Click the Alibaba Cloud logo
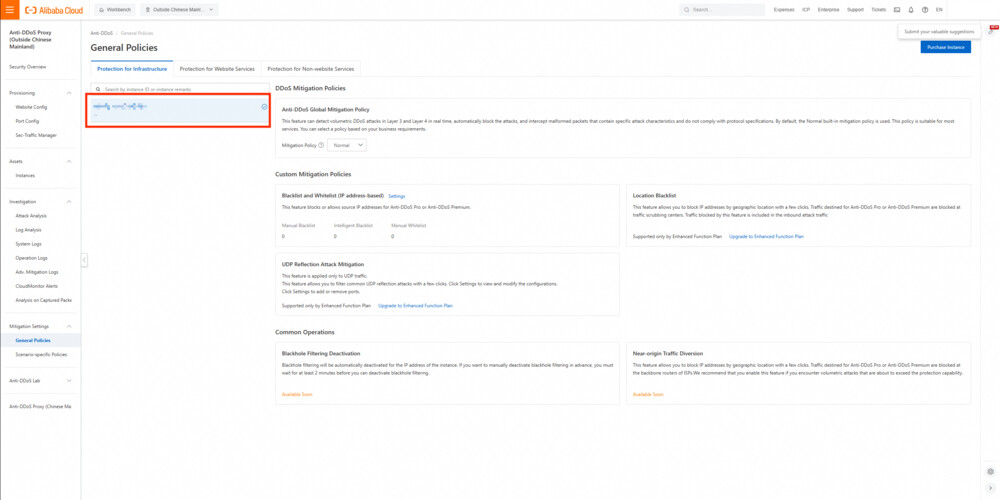The width and height of the screenshot is (1000, 500). (x=54, y=10)
